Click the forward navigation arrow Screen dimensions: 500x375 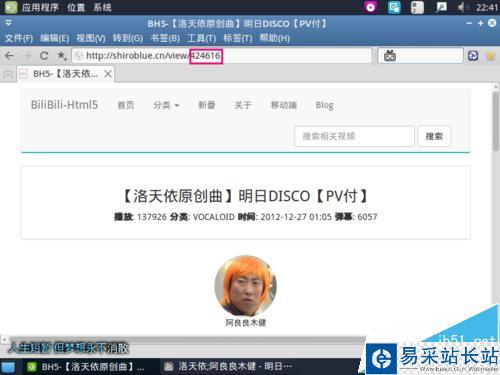[x=27, y=56]
